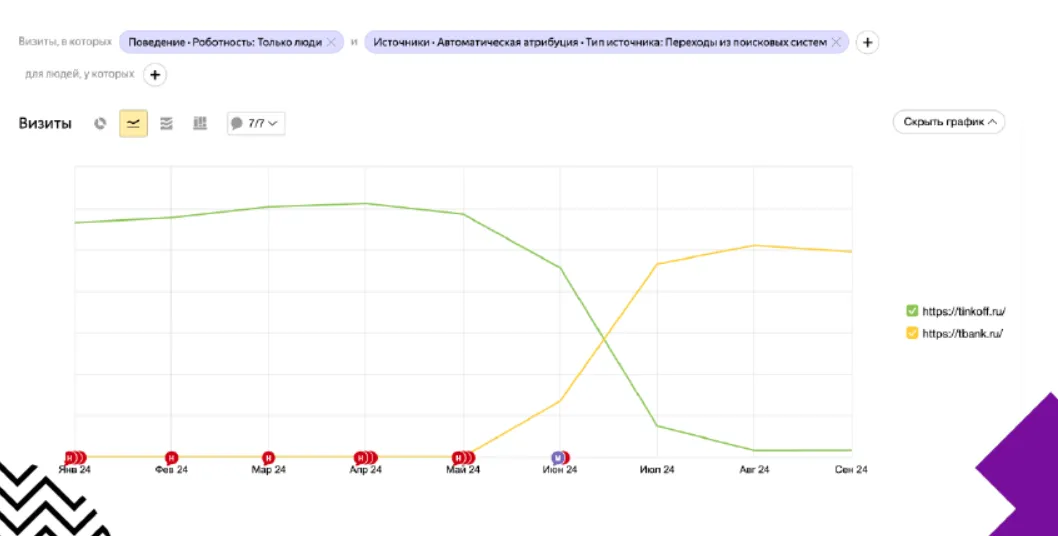The height and width of the screenshot is (536, 1058).
Task: Remove the 'Роботность: Только люди' filter
Action: point(331,43)
